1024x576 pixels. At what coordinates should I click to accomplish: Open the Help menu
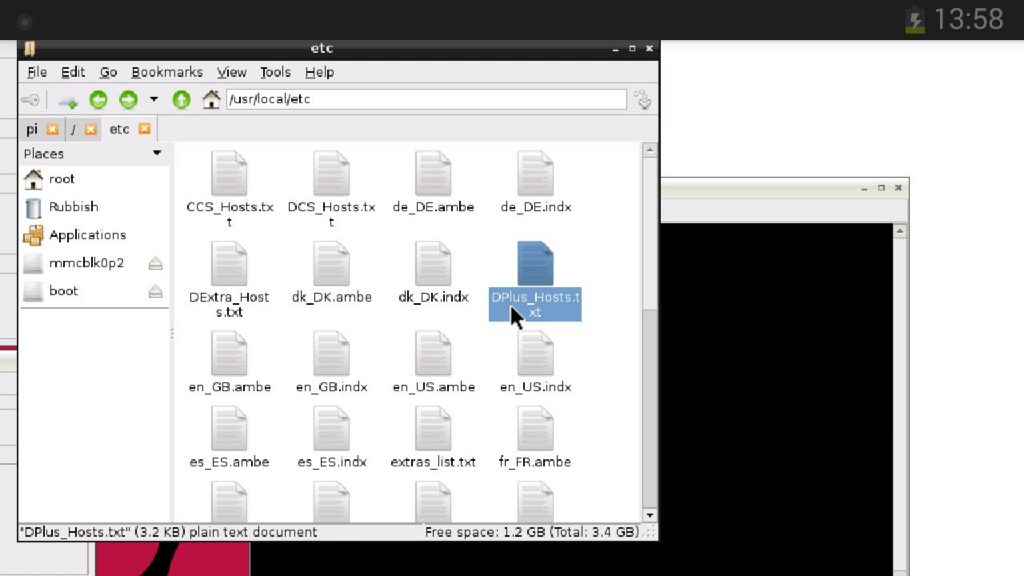319,72
